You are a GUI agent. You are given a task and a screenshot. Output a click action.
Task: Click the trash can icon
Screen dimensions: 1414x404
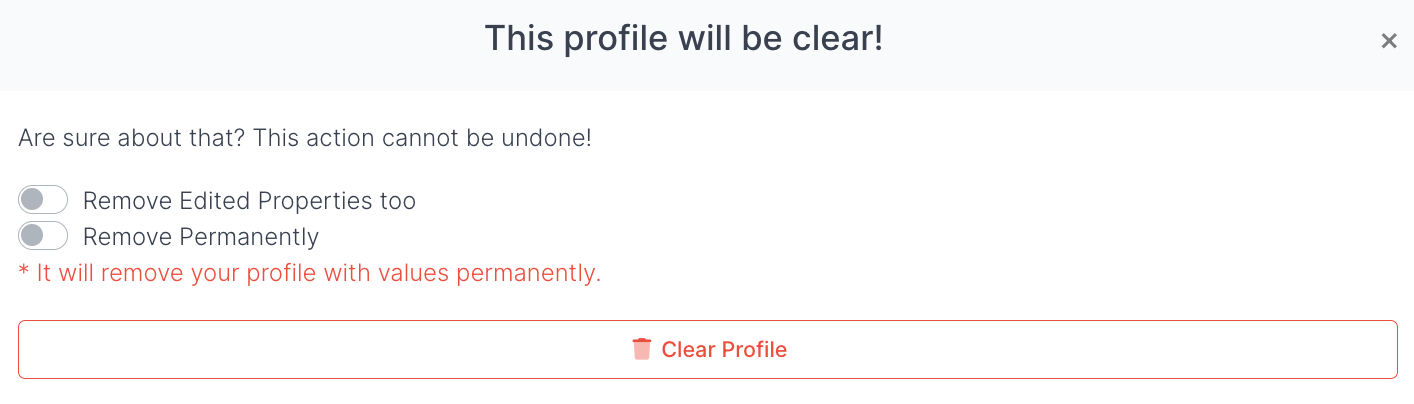point(641,349)
